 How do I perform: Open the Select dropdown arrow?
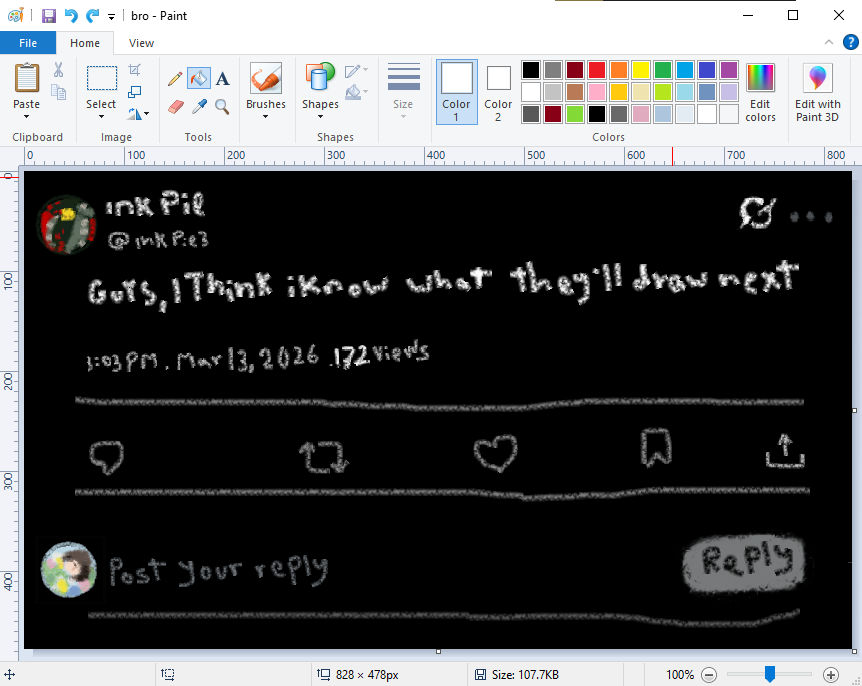point(101,117)
